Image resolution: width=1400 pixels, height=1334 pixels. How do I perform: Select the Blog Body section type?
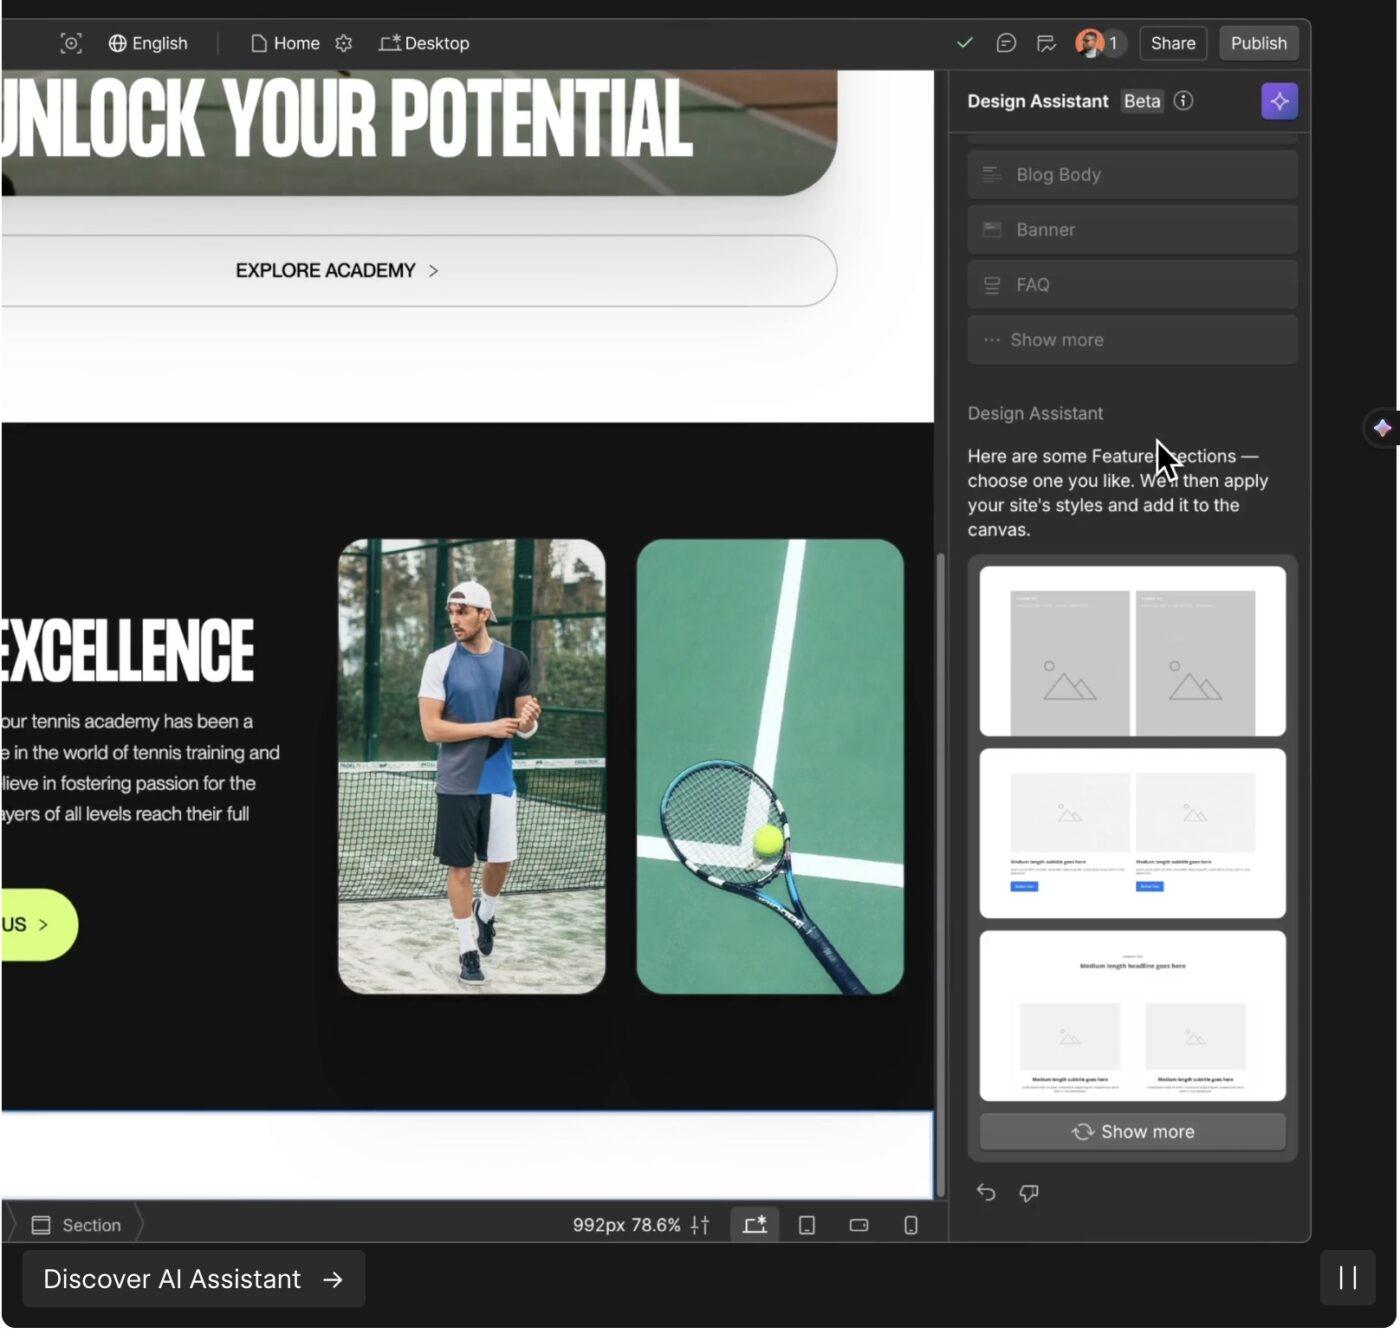point(1133,175)
